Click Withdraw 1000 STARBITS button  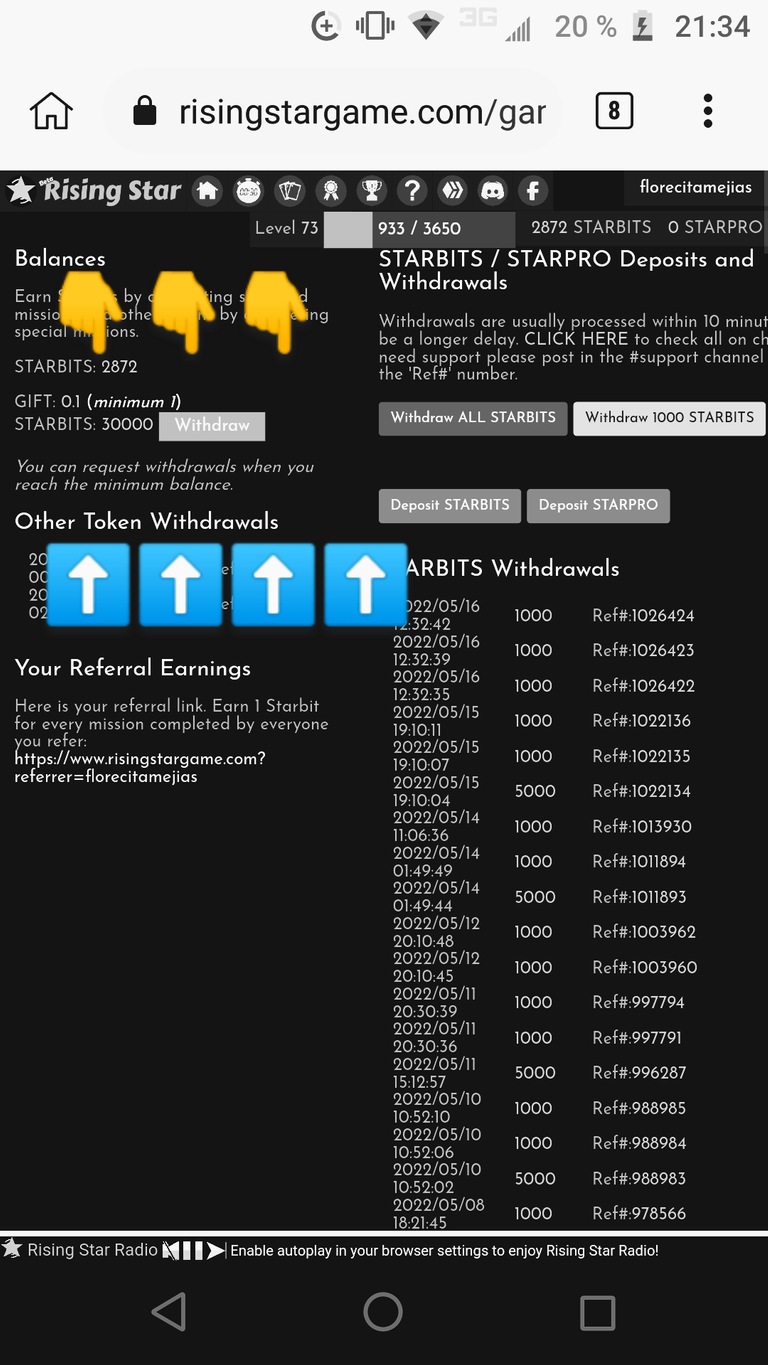pos(669,418)
